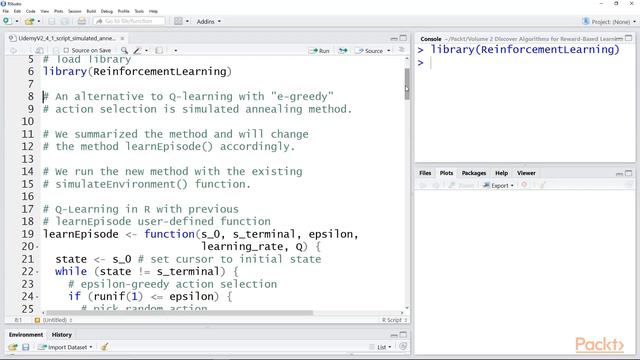The height and width of the screenshot is (360, 640).
Task: Select the Environment tab
Action: [x=26, y=335]
